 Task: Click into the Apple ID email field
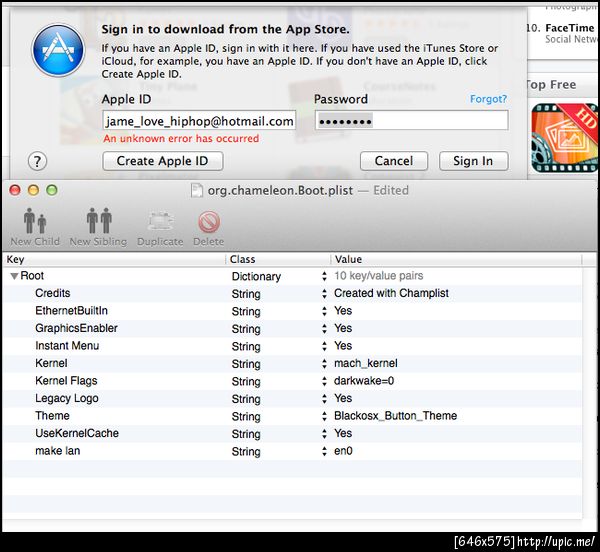(199, 121)
